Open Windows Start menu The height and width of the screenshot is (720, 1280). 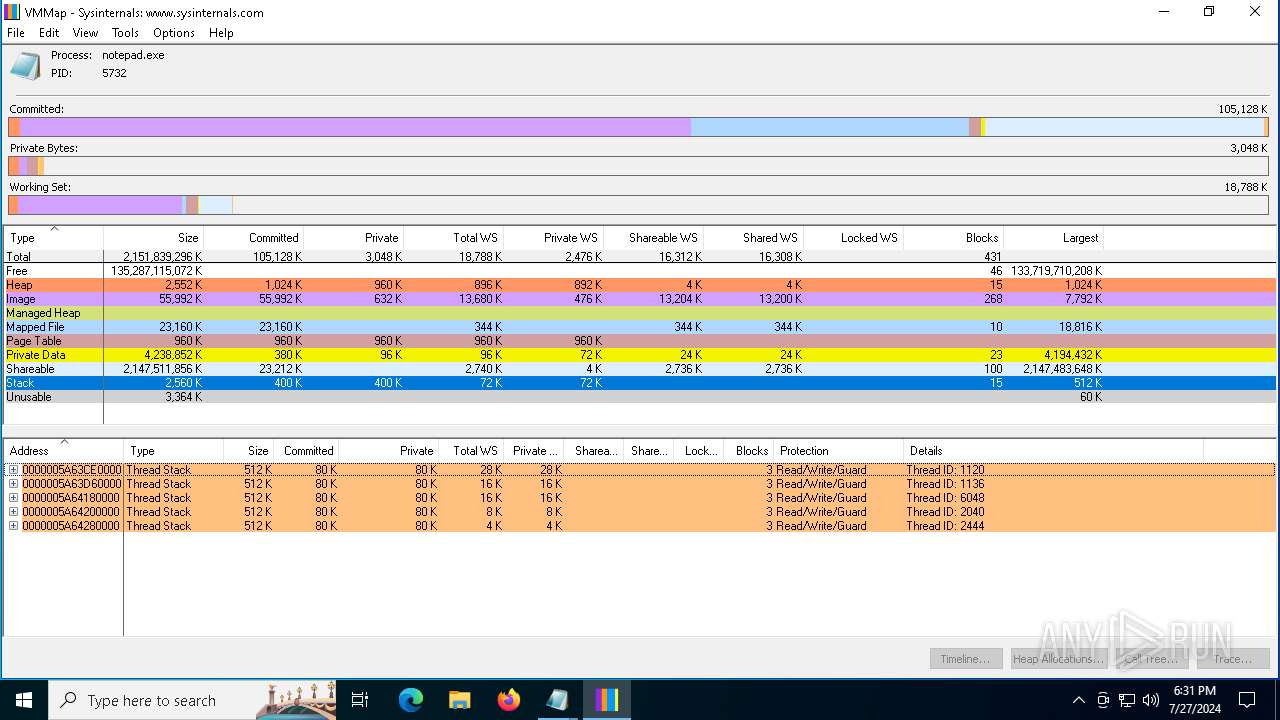point(24,700)
